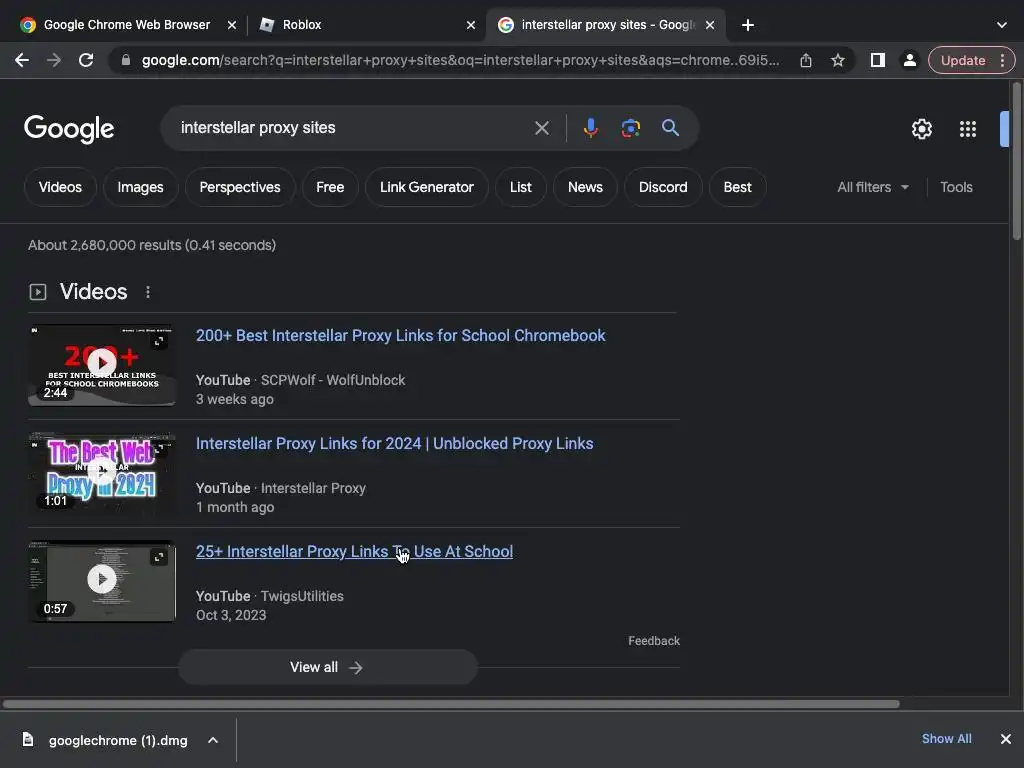Expand the All filters dropdown
Screen dimensions: 1024x768
(x=872, y=187)
